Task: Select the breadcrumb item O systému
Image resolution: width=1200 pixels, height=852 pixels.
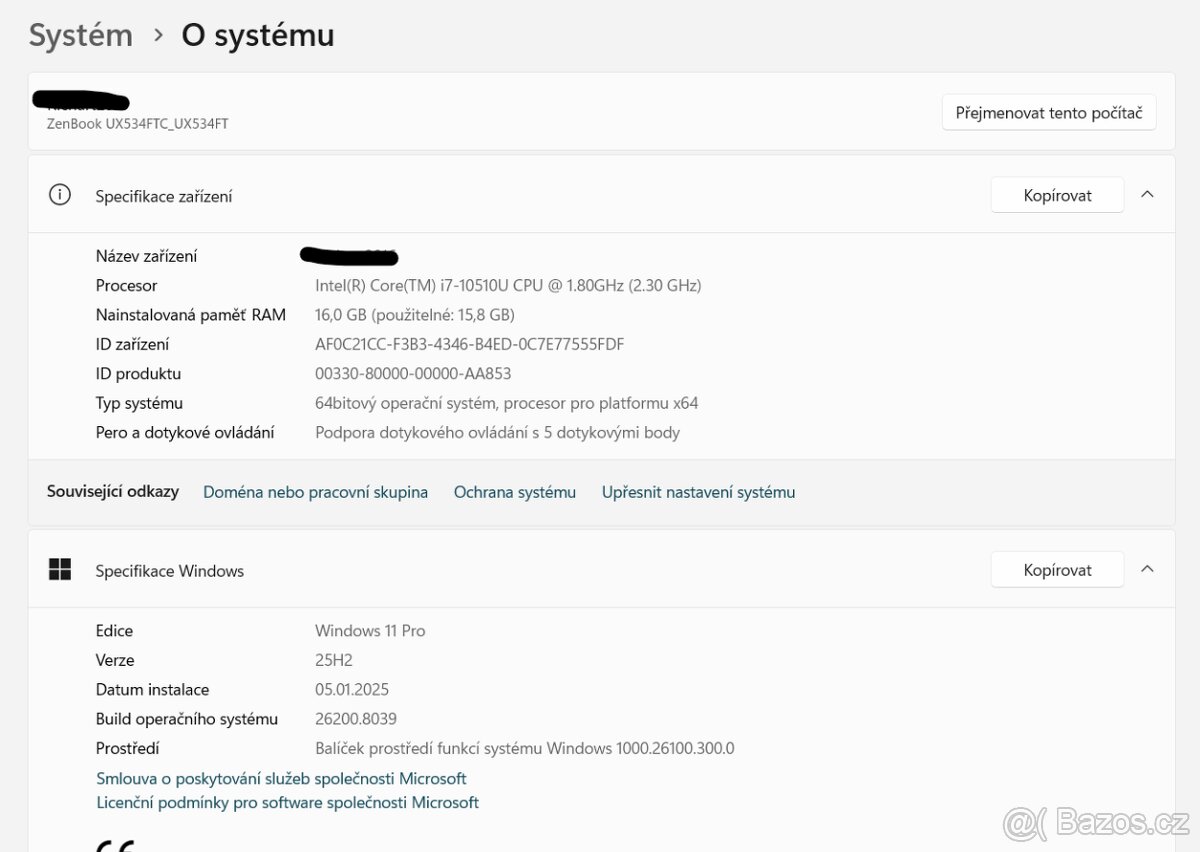Action: pyautogui.click(x=257, y=36)
